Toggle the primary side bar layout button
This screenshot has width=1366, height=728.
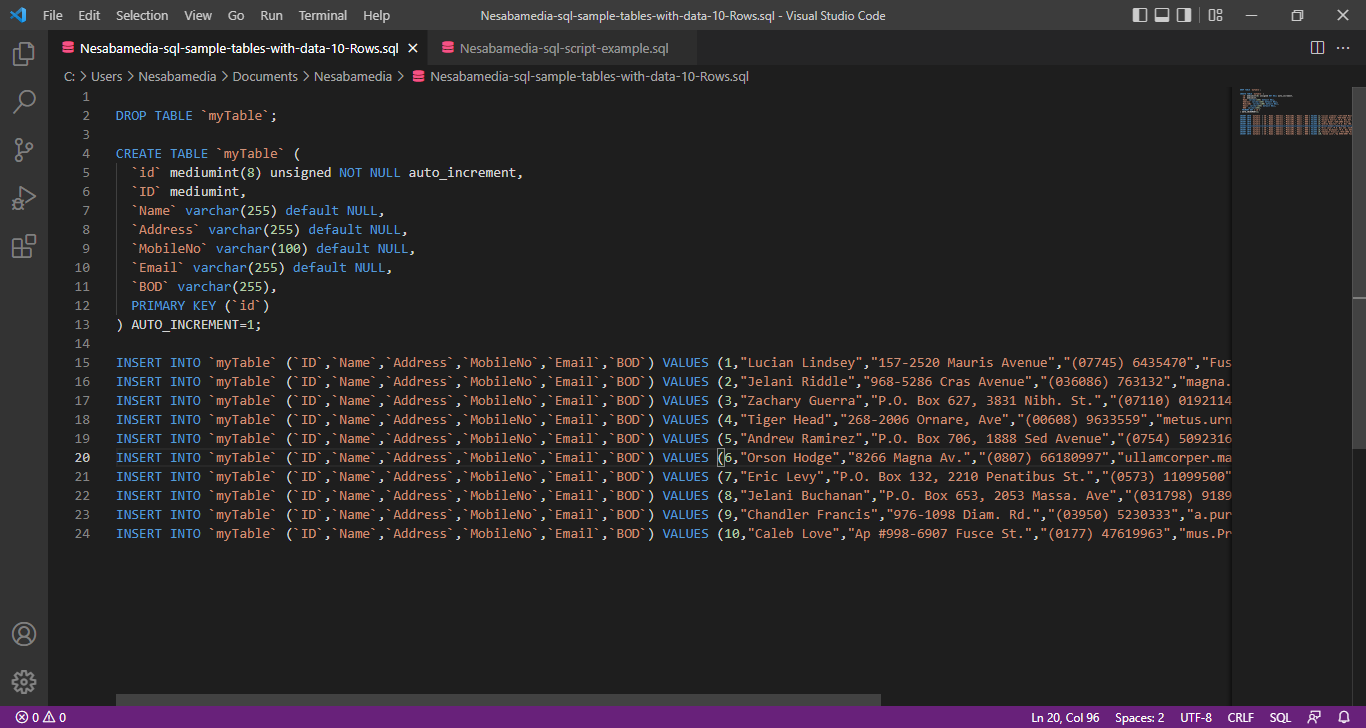tap(1140, 16)
